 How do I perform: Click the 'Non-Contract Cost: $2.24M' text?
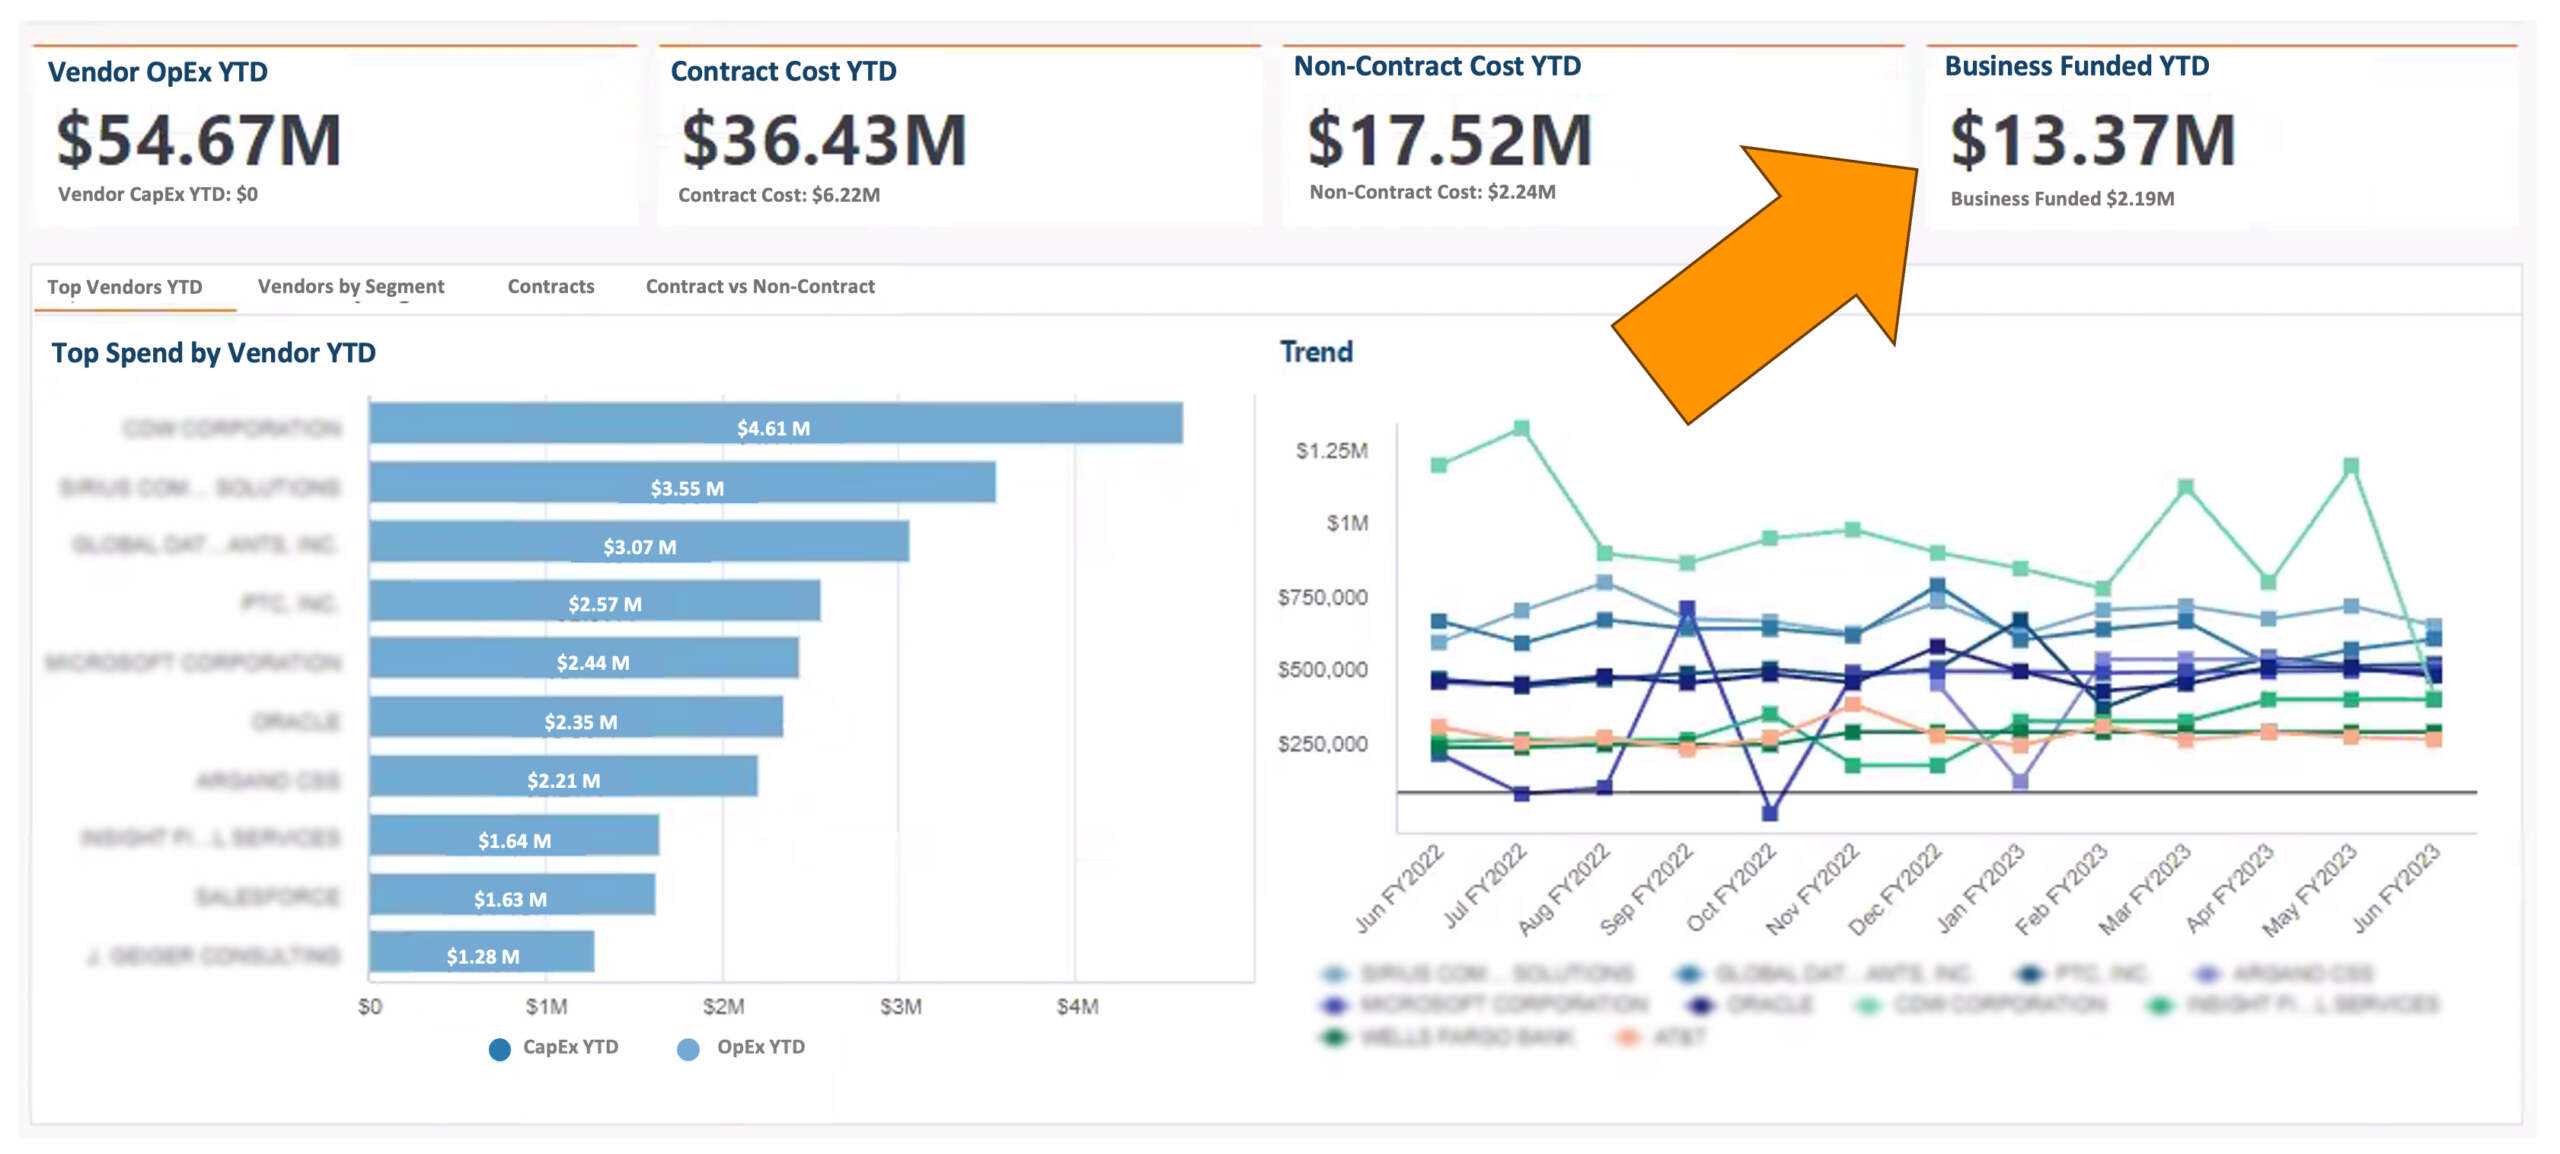pos(1432,192)
